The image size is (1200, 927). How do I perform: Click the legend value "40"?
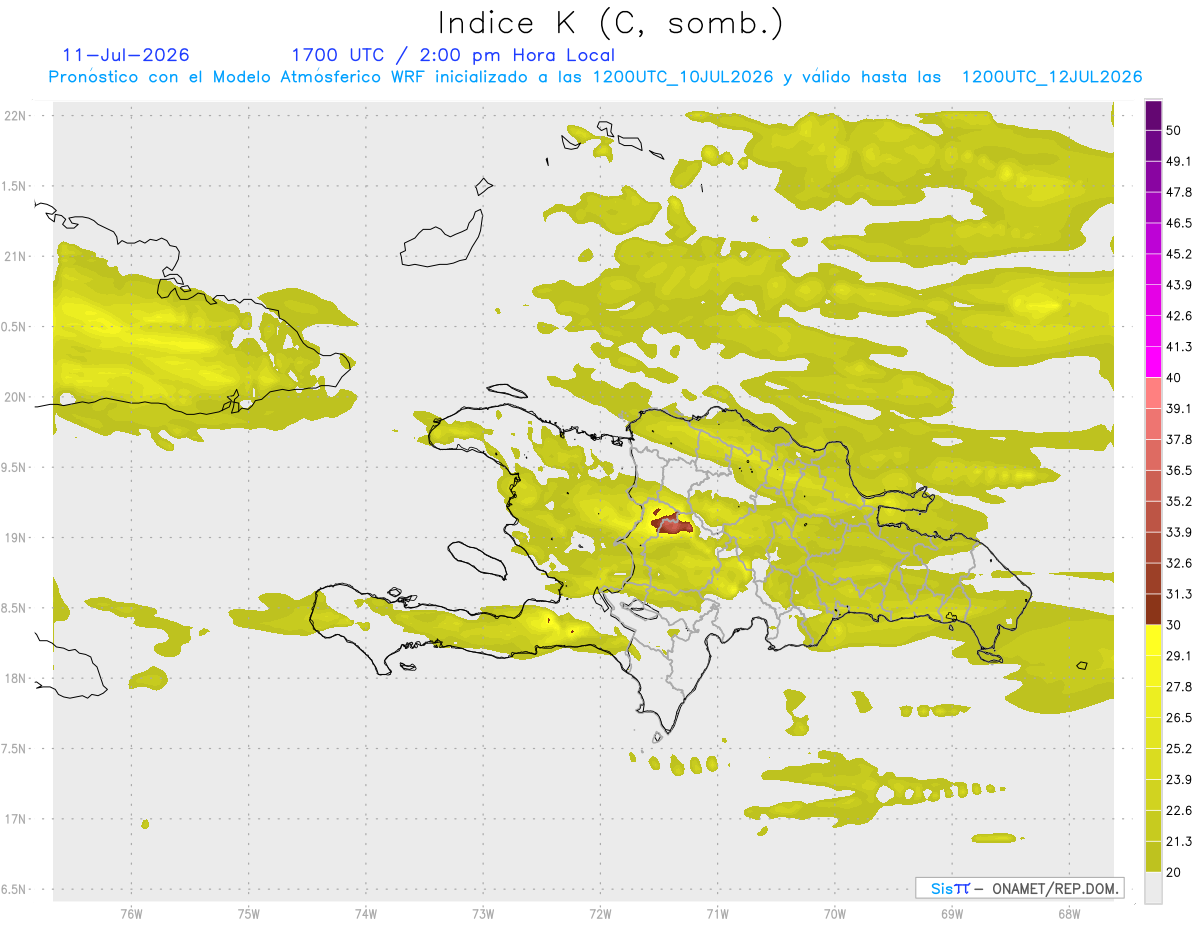point(1174,378)
